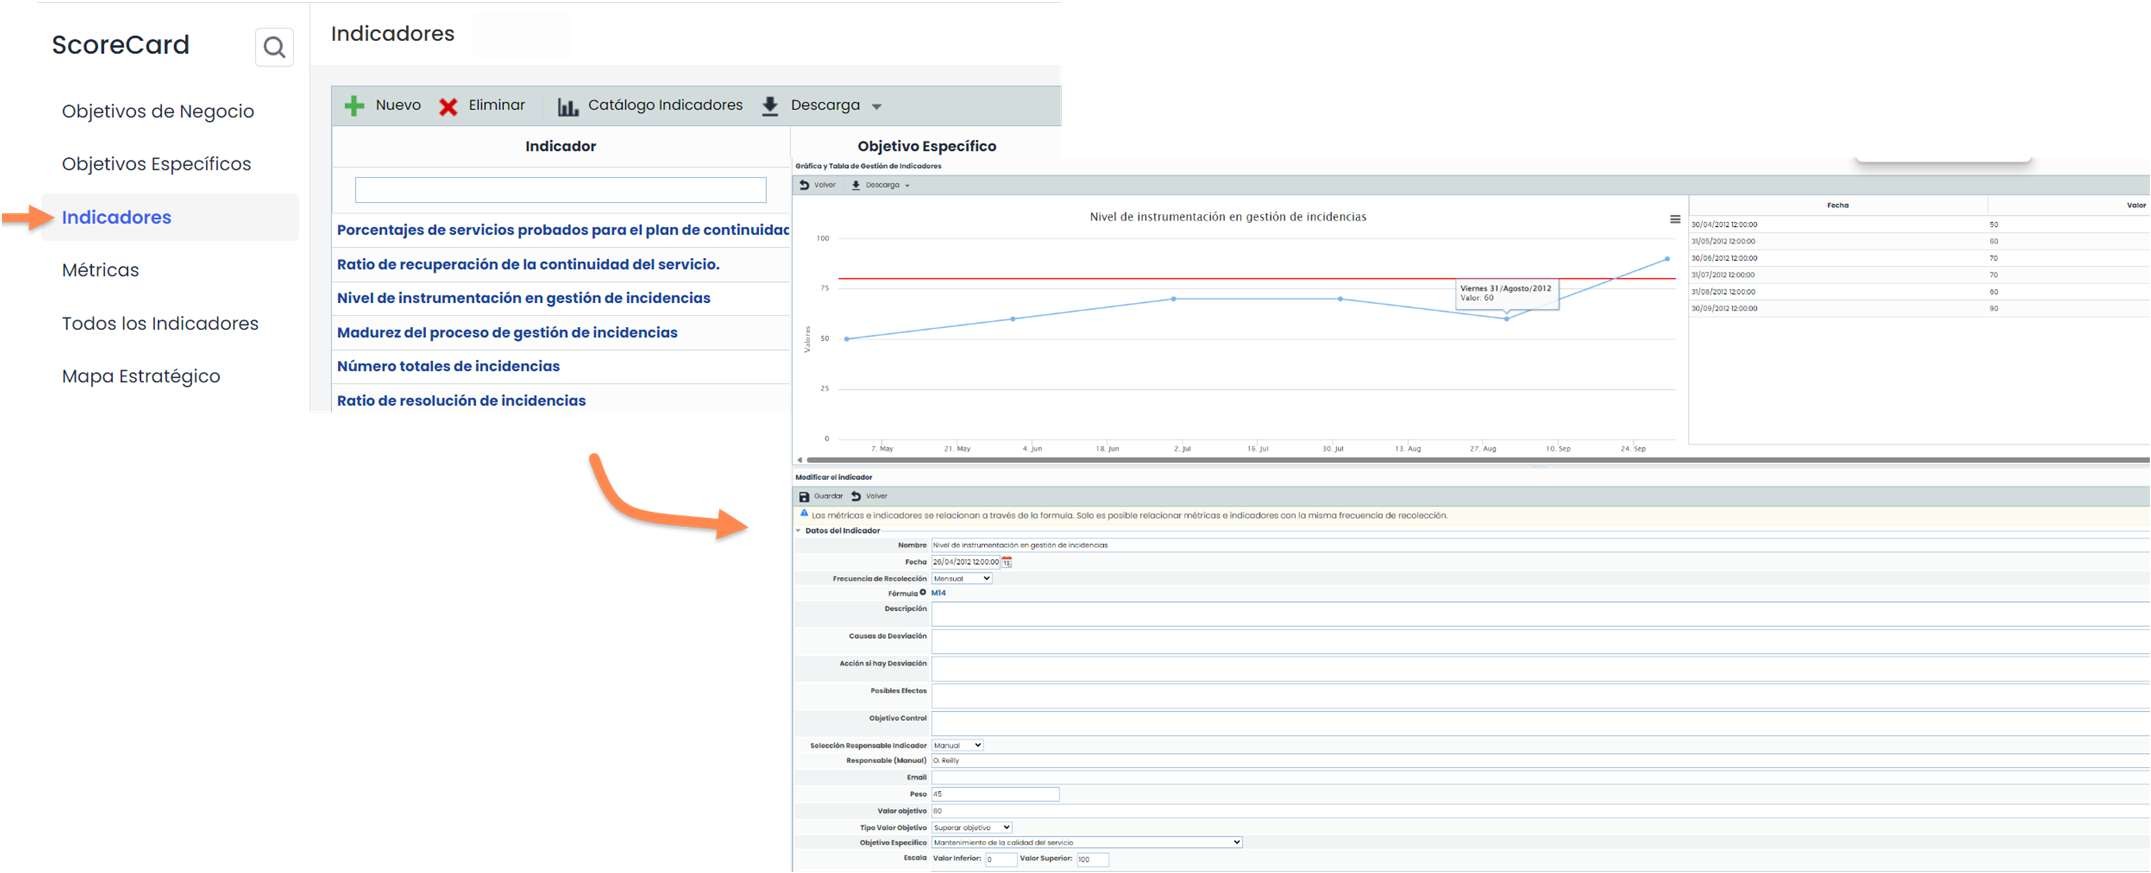Collapse the Datos del Indicador section
Viewport: 2151px width, 873px height.
point(799,530)
